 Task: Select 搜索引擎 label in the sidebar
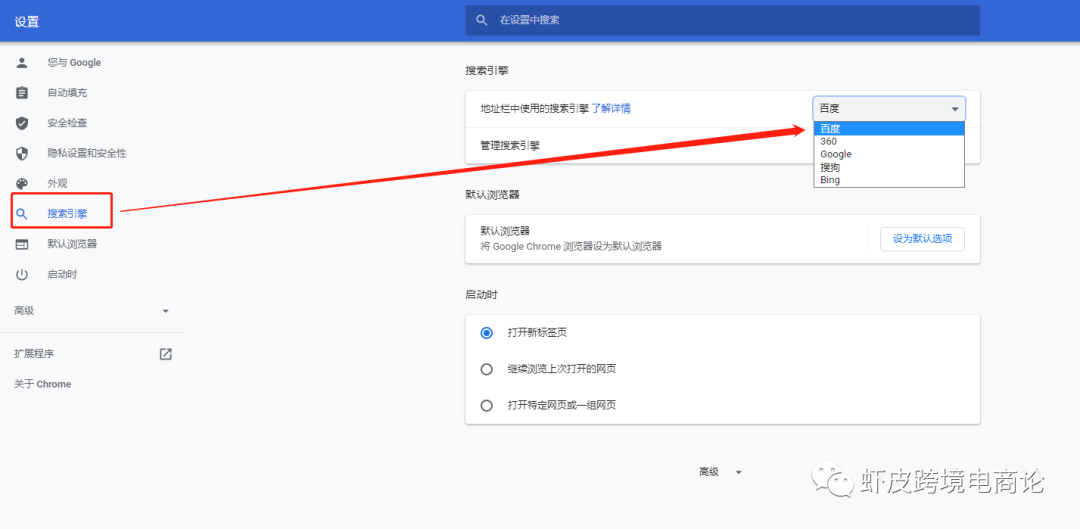(68, 214)
